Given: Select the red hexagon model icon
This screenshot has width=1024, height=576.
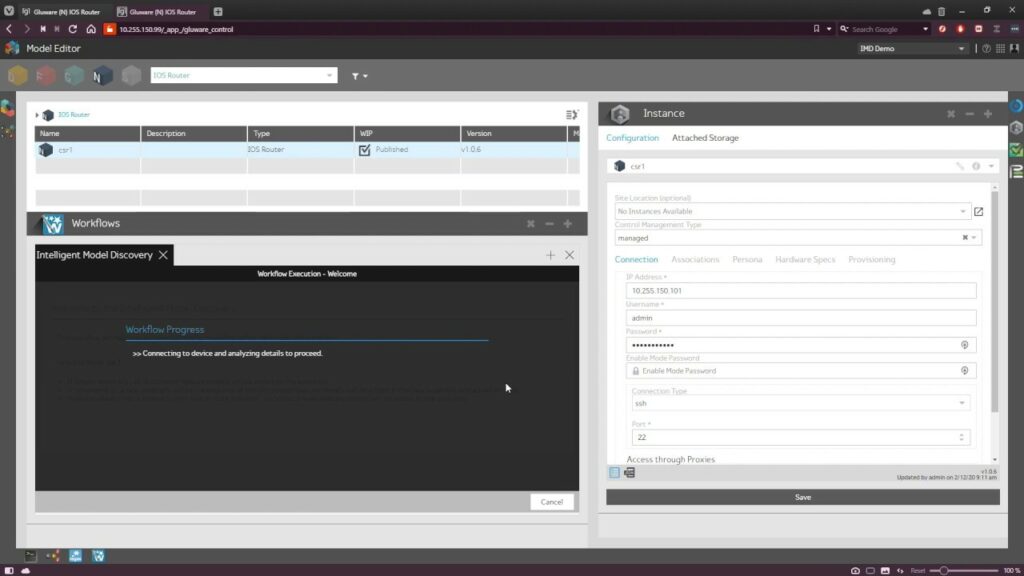Looking at the screenshot, I should coord(45,75).
